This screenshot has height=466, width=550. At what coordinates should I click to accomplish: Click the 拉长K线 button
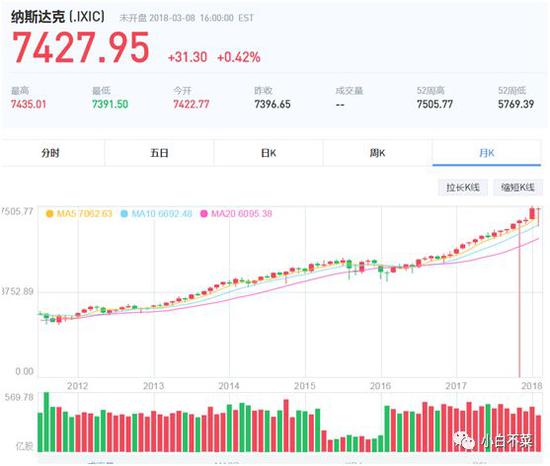tap(463, 187)
